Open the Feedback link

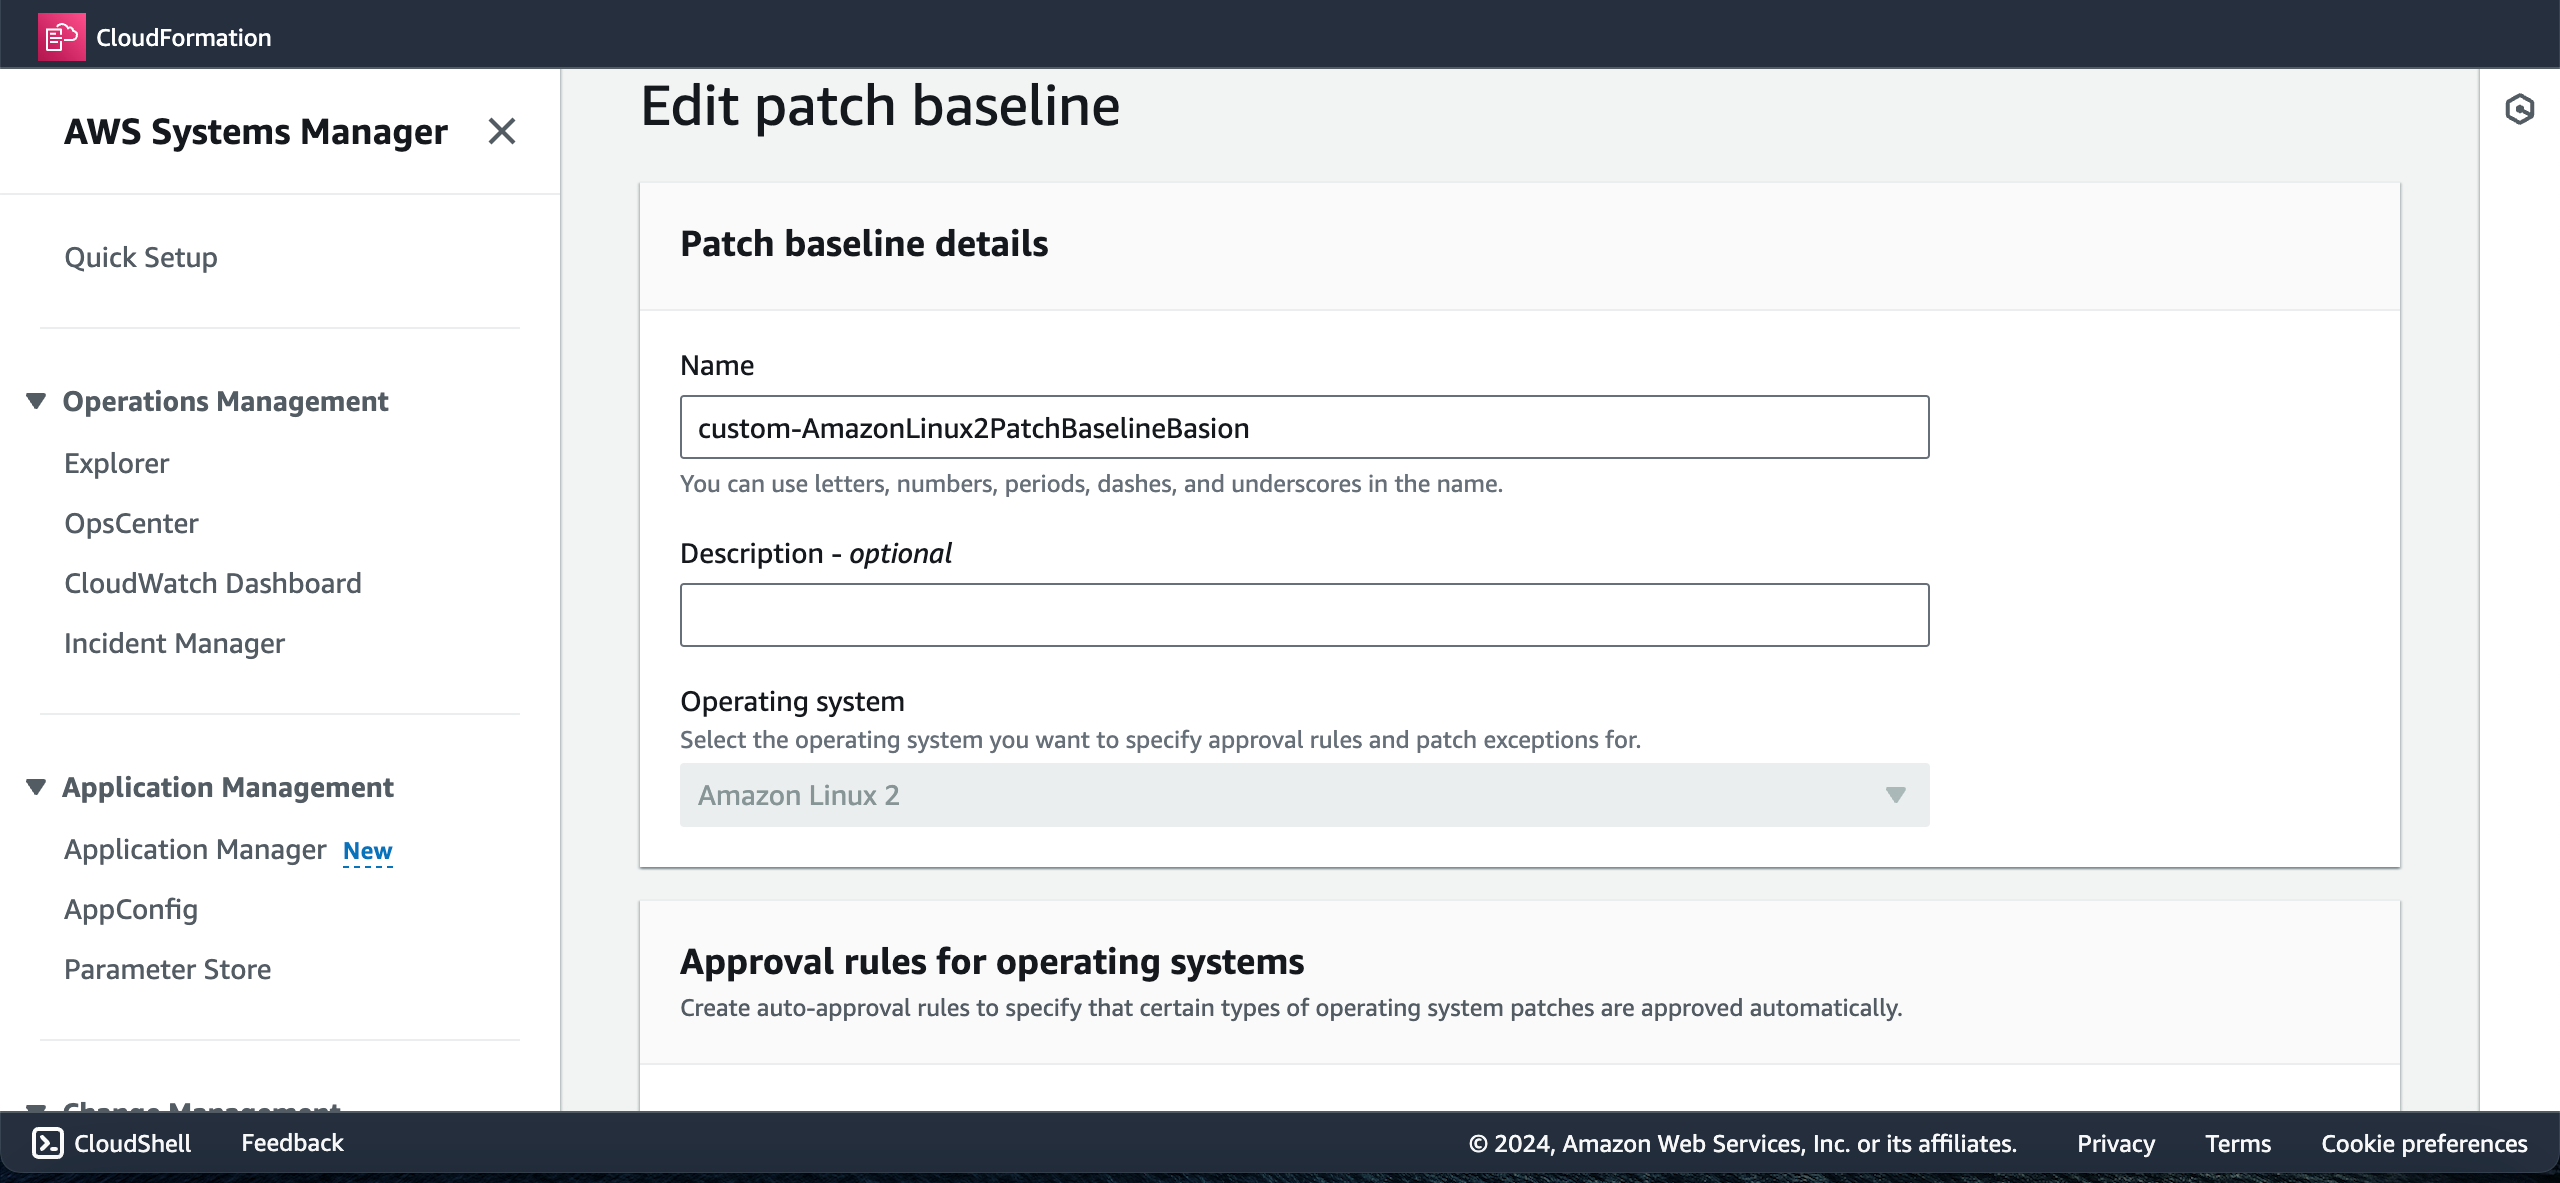click(292, 1143)
